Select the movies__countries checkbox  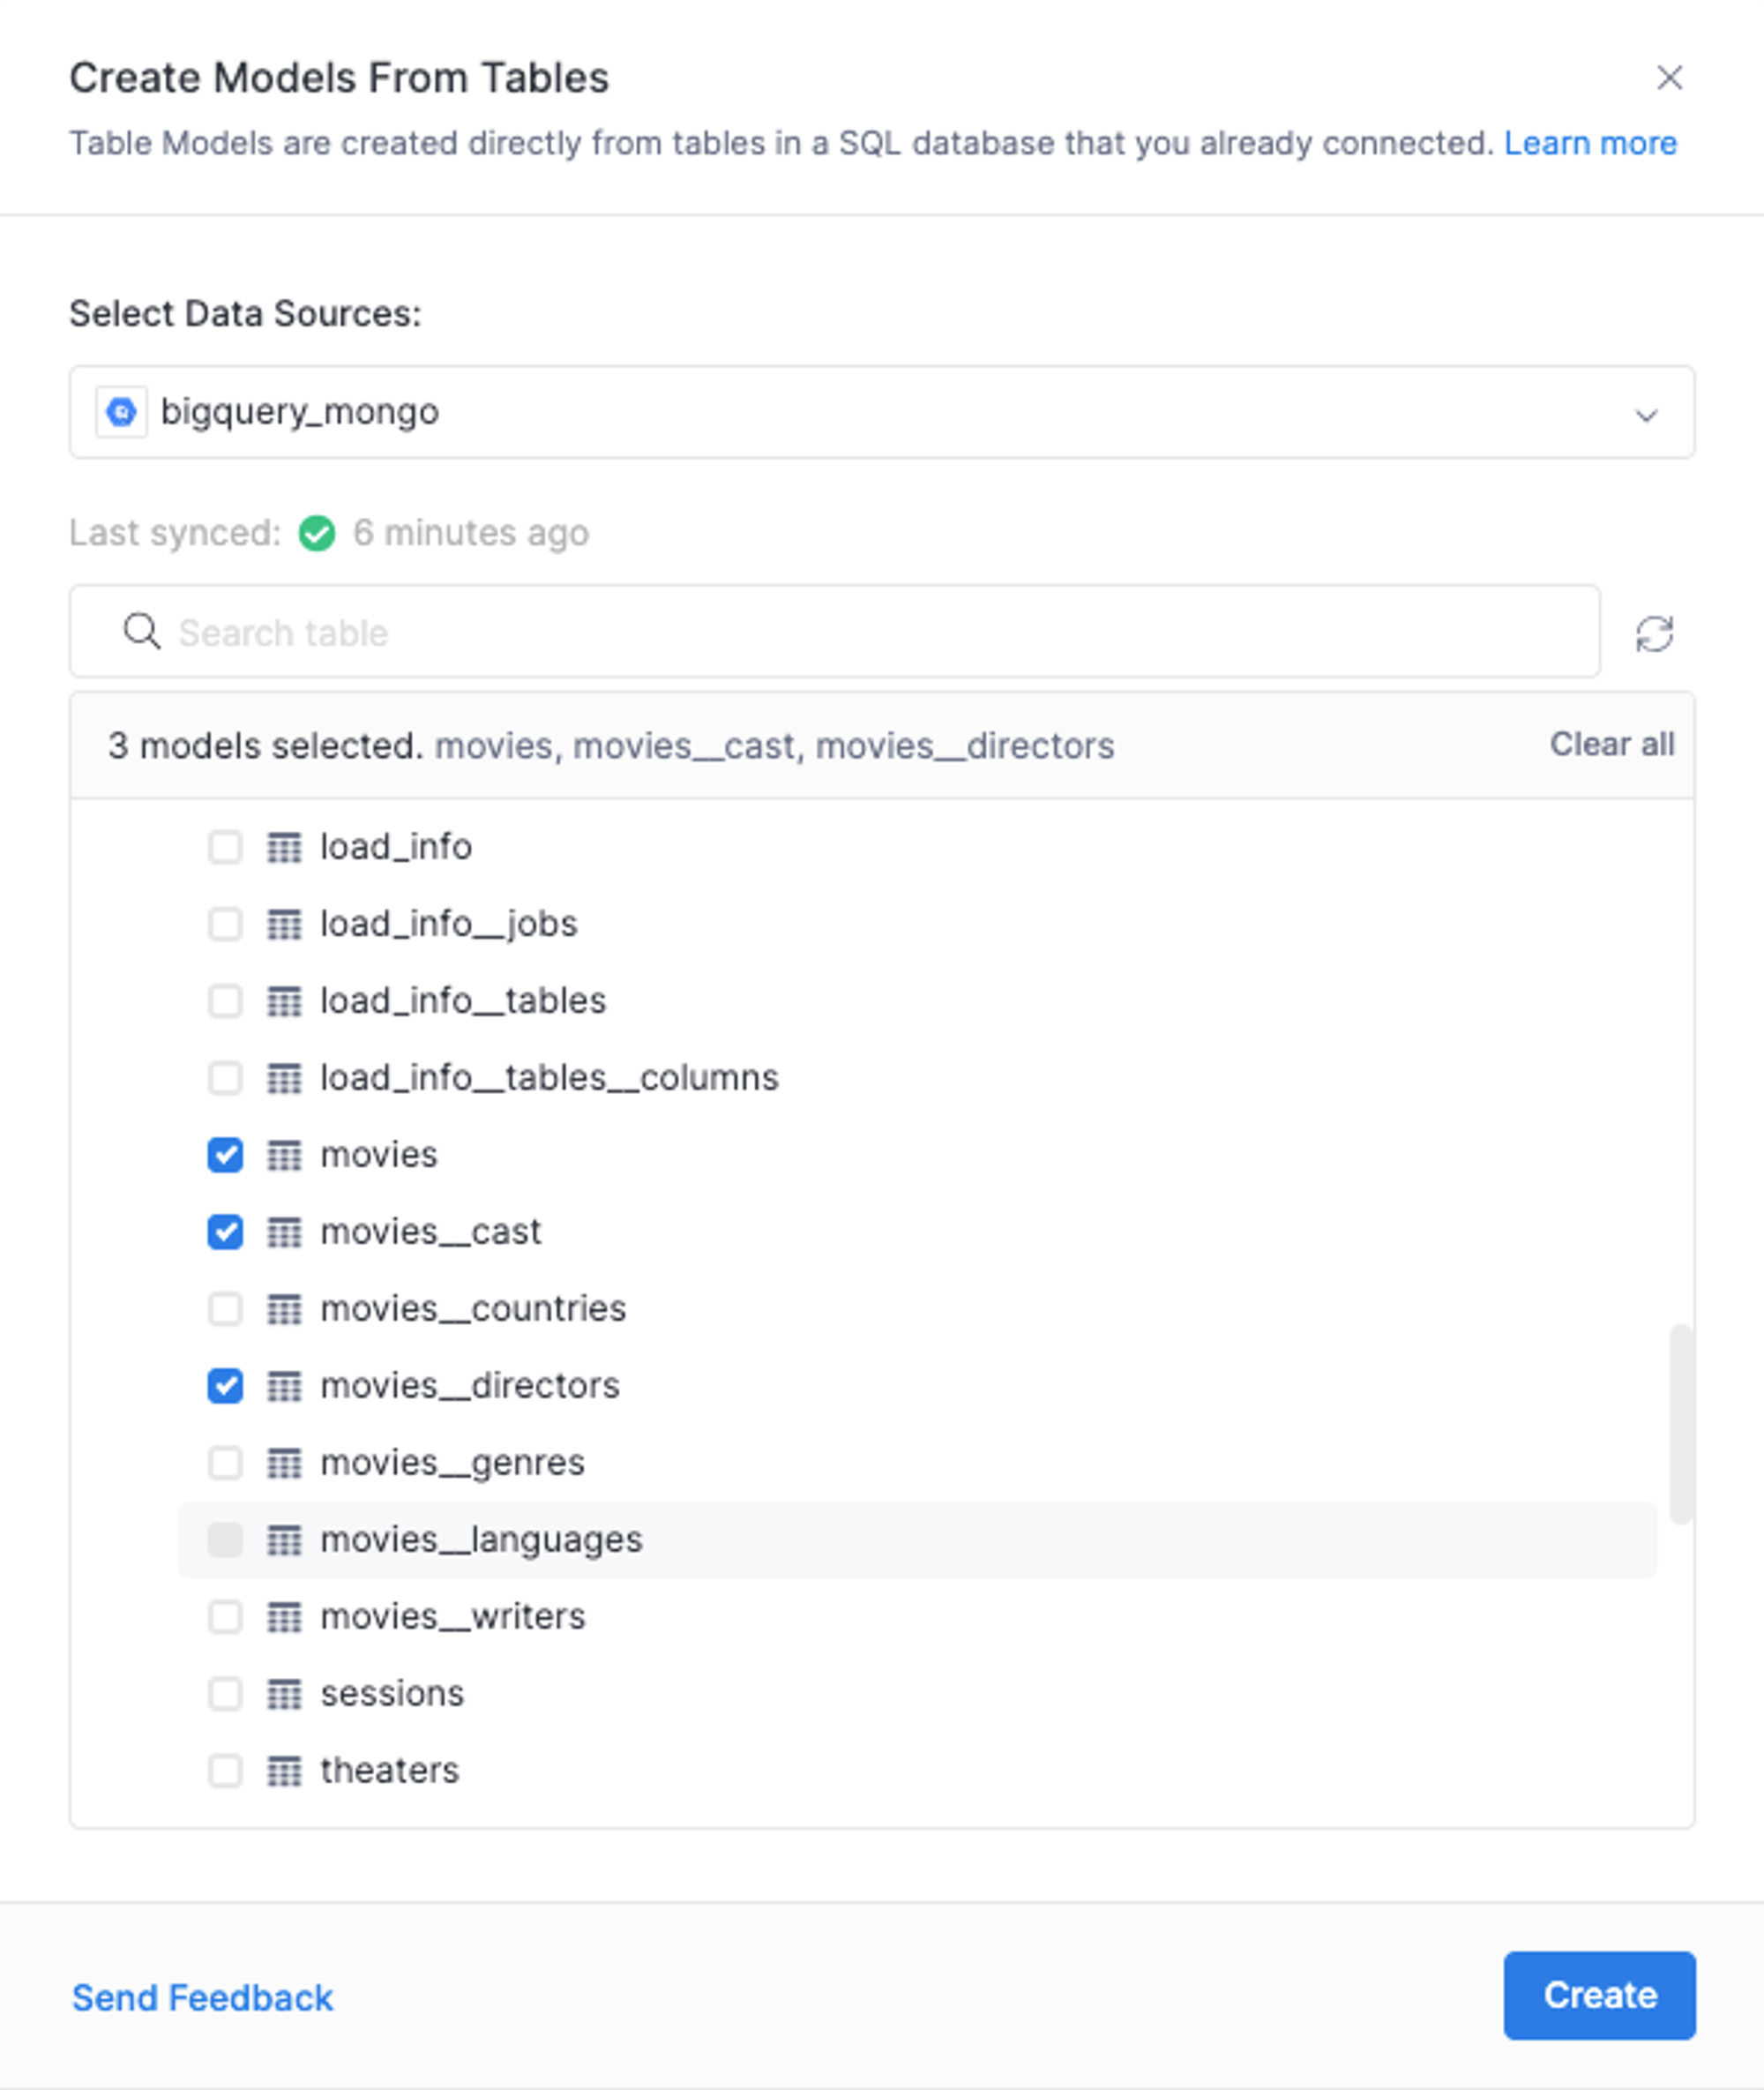click(x=225, y=1310)
